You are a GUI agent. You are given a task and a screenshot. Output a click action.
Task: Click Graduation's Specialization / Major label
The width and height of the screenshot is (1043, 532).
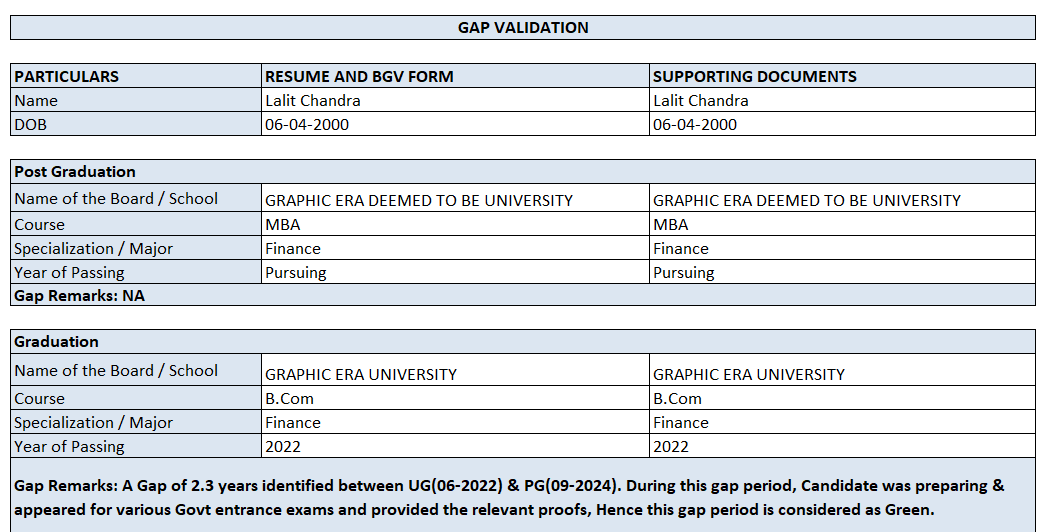coord(94,422)
